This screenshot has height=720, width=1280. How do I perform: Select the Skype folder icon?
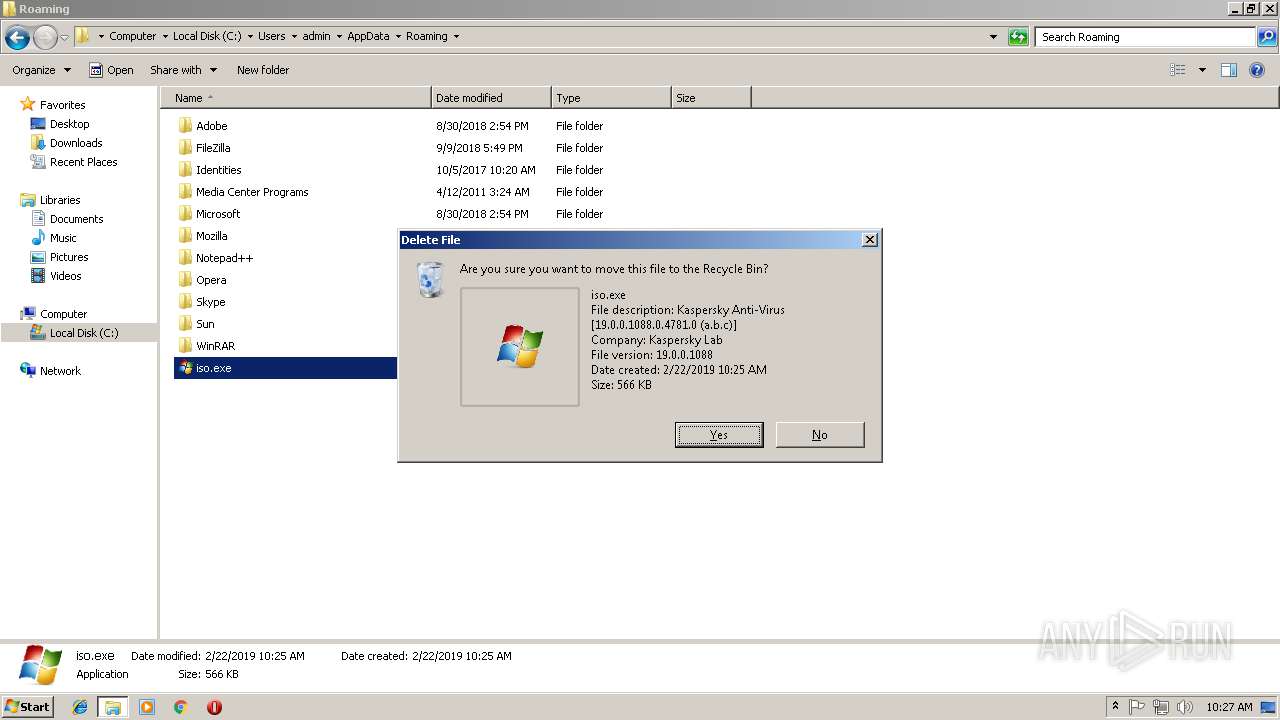[x=185, y=301]
